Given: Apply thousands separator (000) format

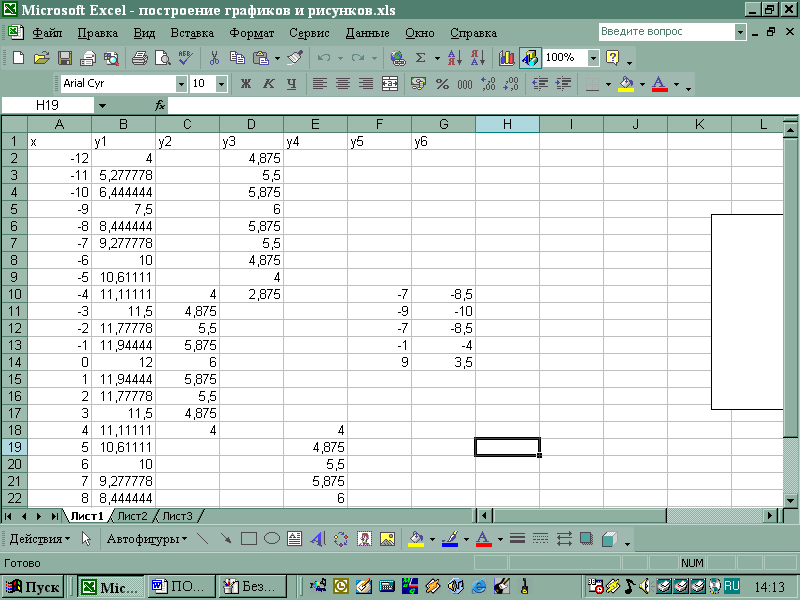Looking at the screenshot, I should [465, 84].
